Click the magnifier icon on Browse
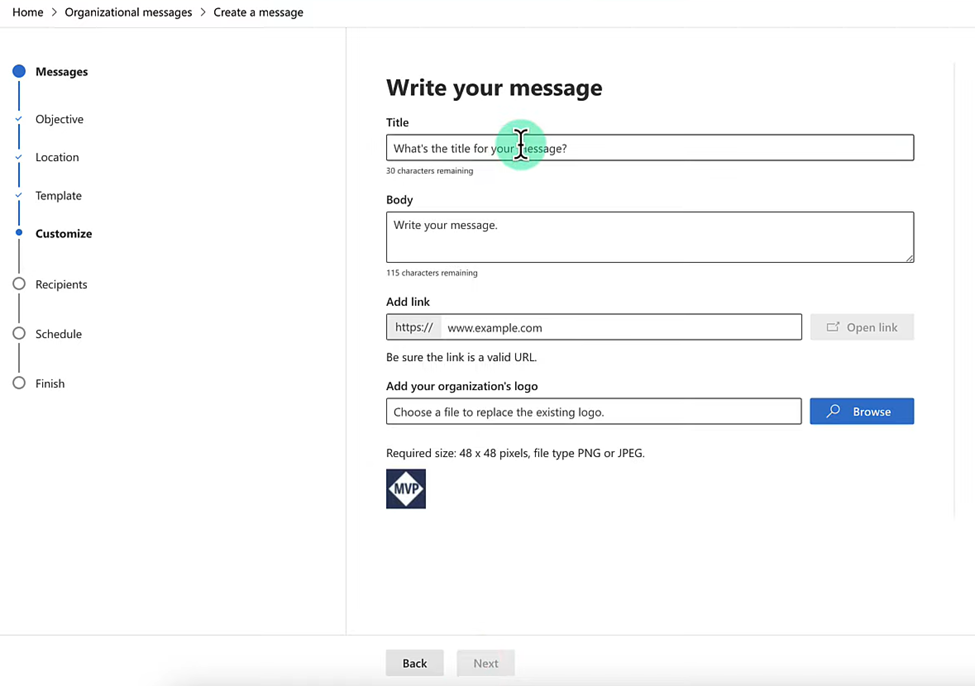 click(833, 411)
